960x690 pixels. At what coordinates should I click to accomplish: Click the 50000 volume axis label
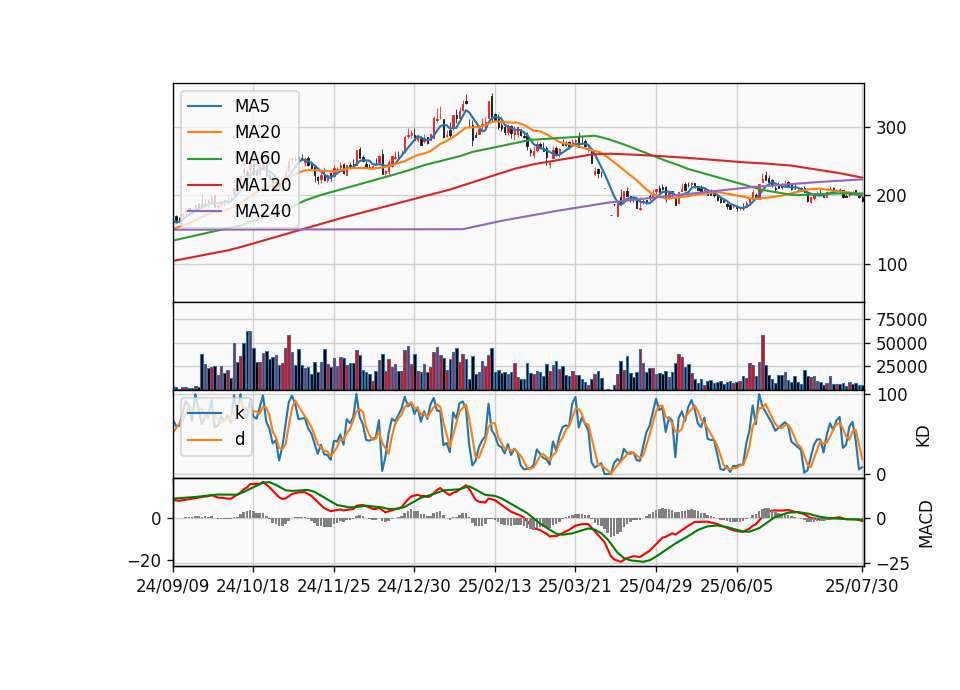coord(902,343)
